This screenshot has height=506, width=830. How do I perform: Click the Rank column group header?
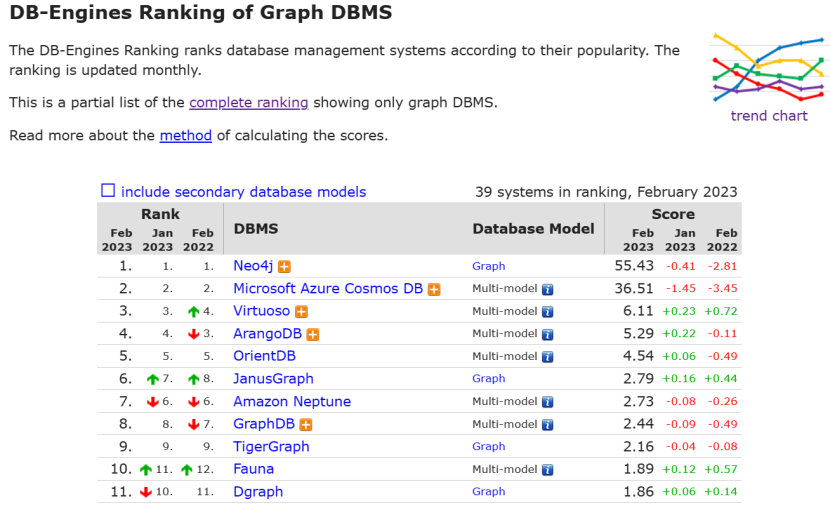(x=160, y=214)
